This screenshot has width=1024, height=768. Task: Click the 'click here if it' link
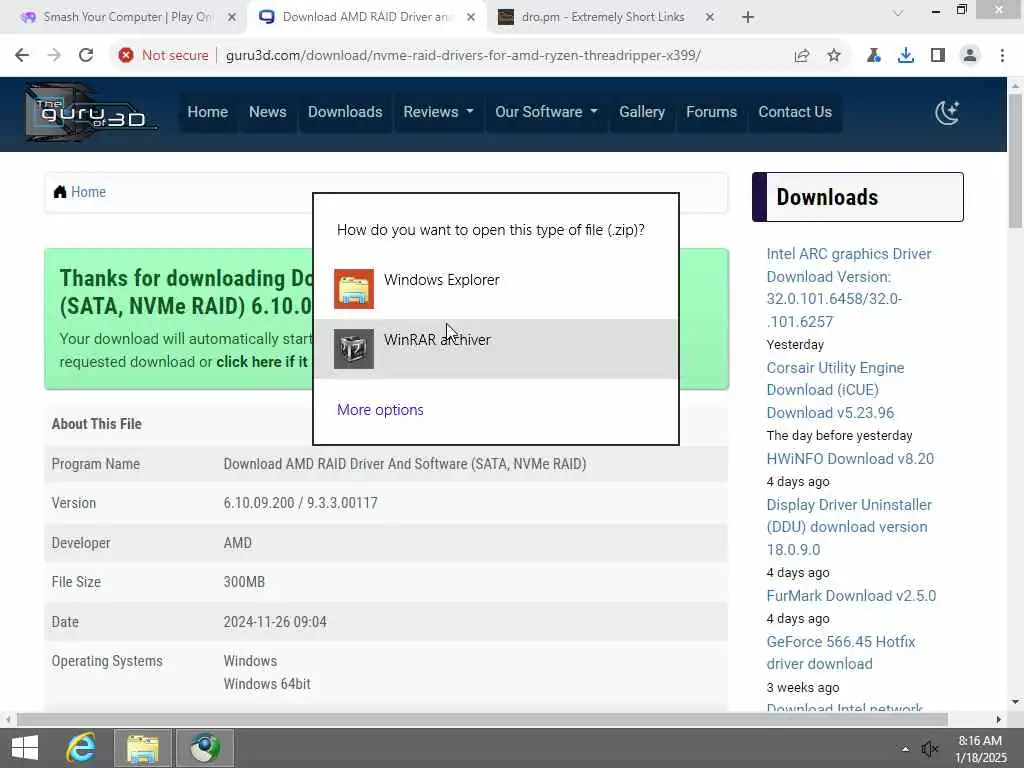262,362
